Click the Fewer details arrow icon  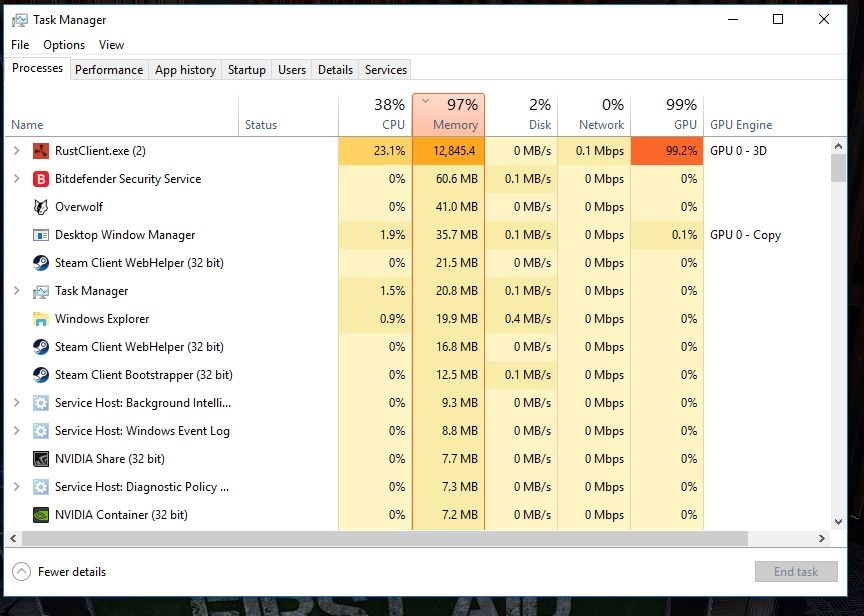click(x=21, y=572)
